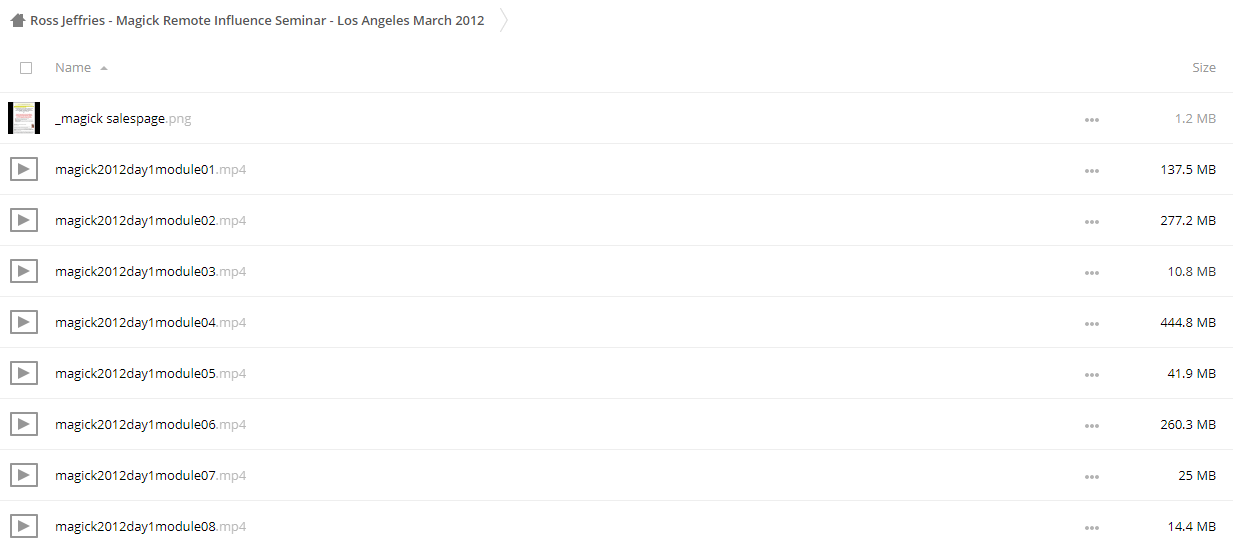Sort files by Name column
The image size is (1233, 550).
pos(73,68)
